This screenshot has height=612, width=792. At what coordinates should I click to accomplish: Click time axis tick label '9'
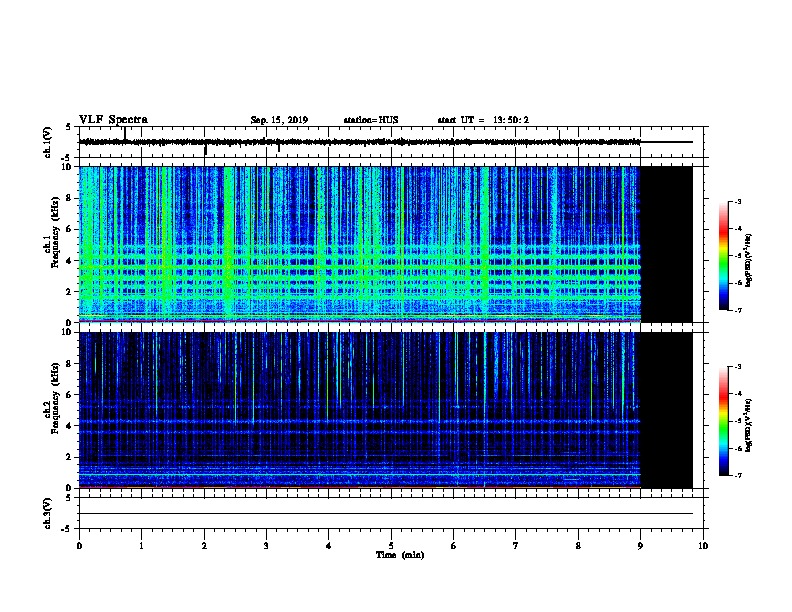640,546
